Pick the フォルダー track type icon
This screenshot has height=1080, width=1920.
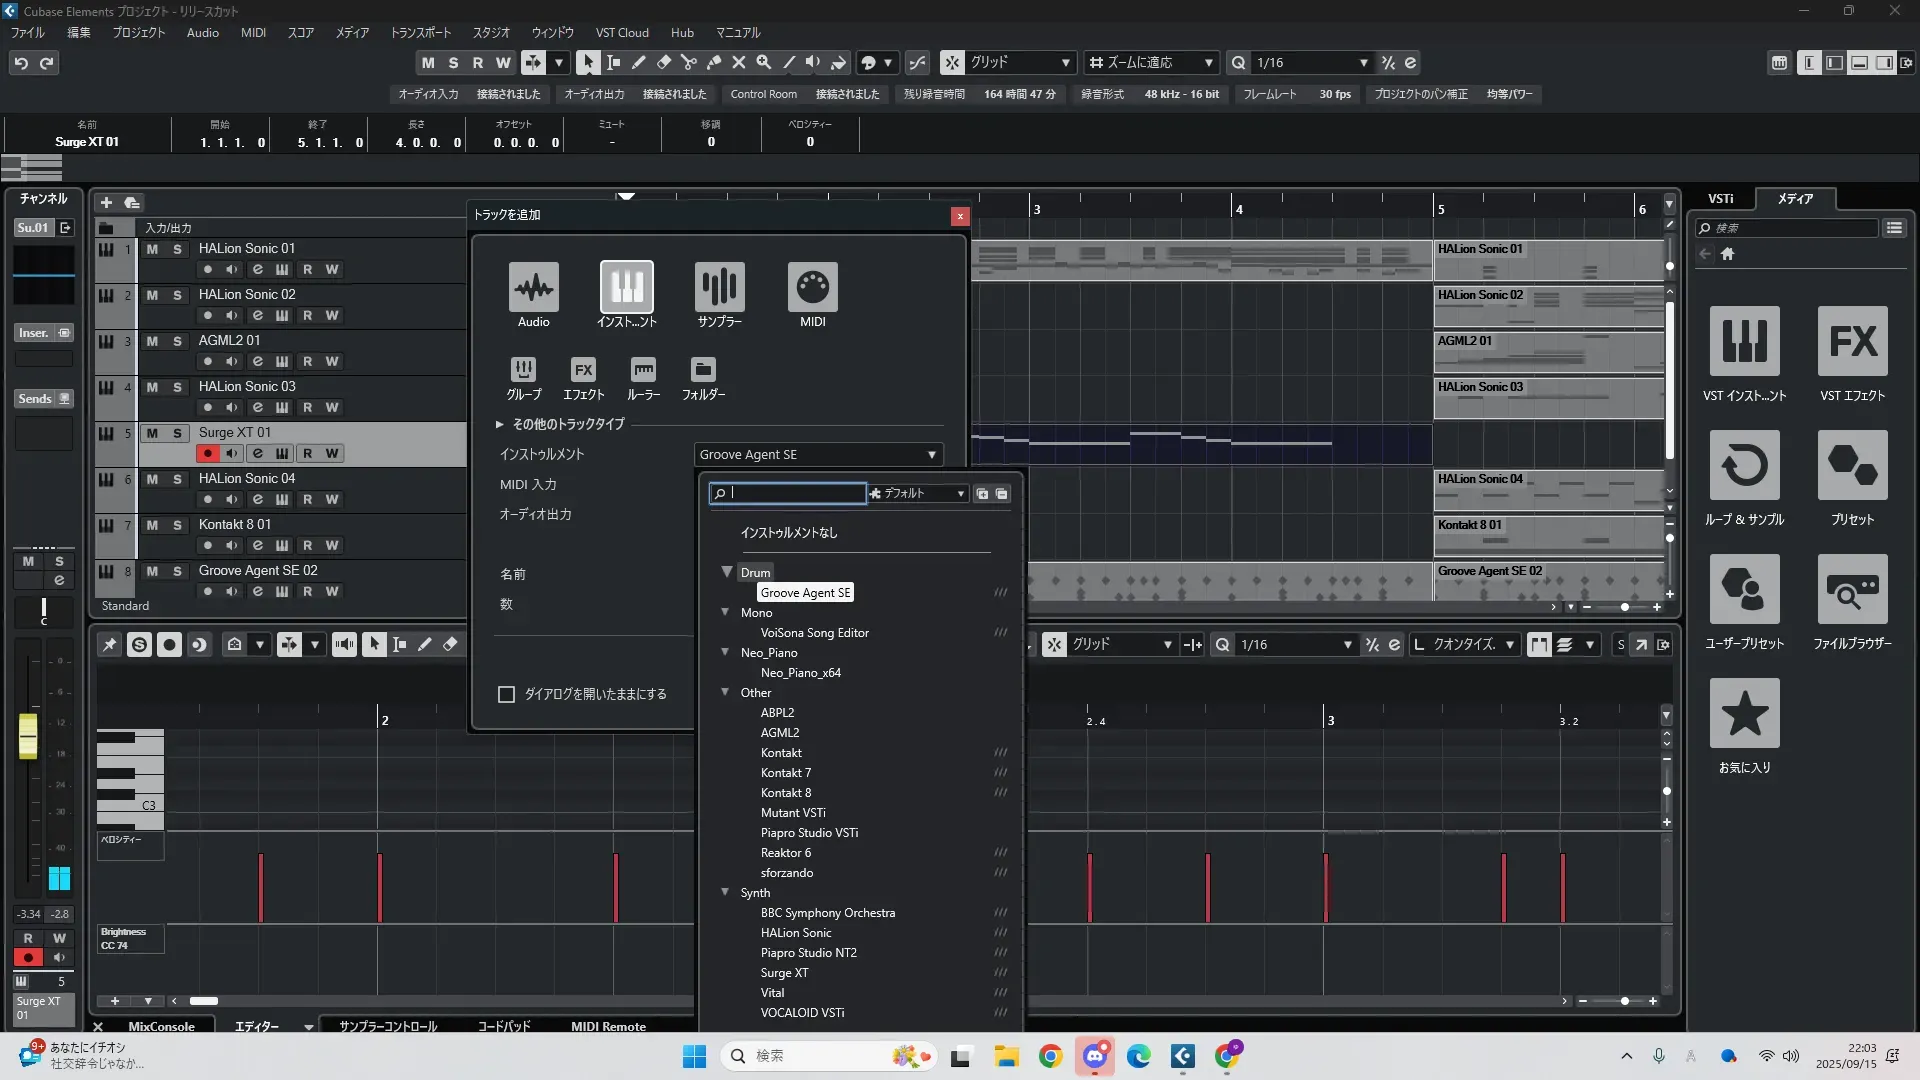click(x=703, y=370)
